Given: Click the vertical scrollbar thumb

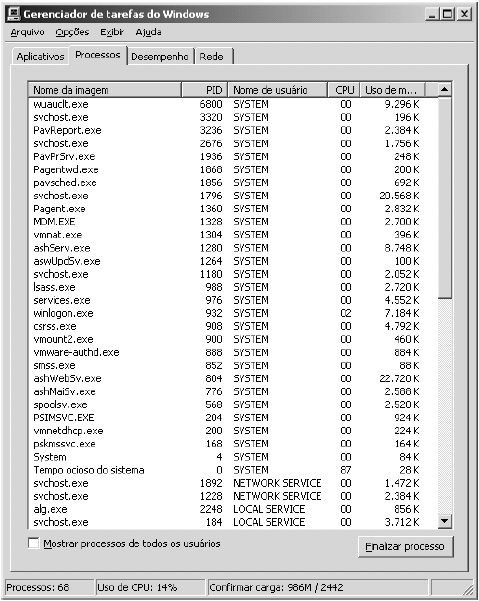Looking at the screenshot, I should point(445,197).
